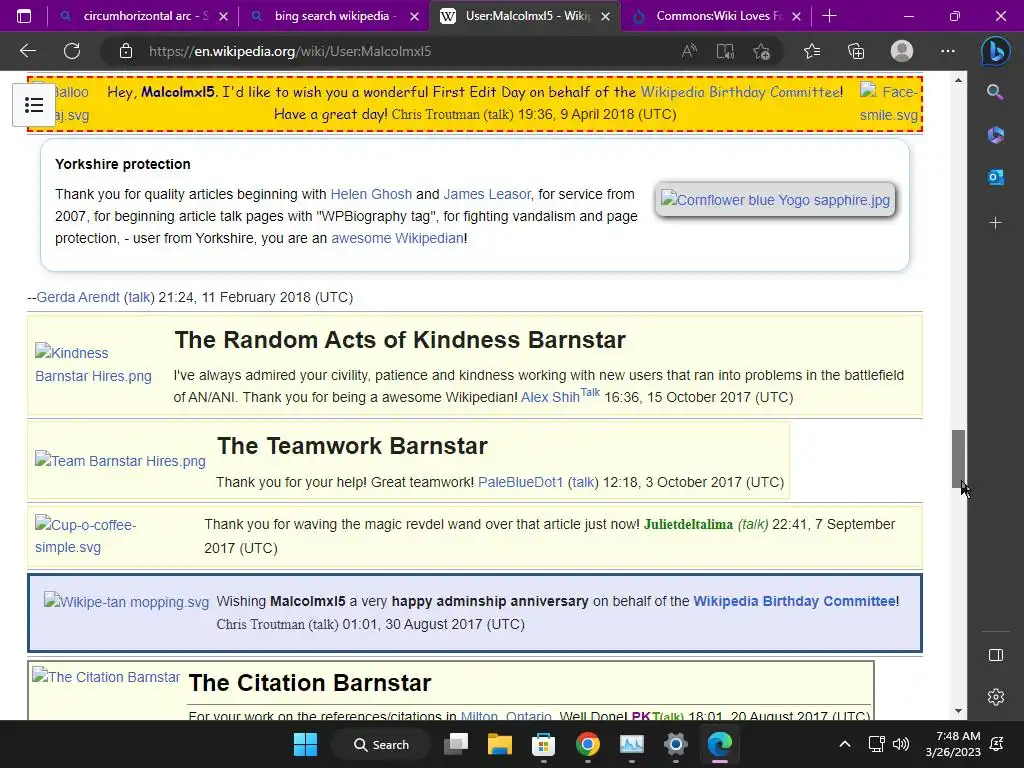Open Julietdeltalima user page link
Image resolution: width=1024 pixels, height=768 pixels.
point(688,524)
